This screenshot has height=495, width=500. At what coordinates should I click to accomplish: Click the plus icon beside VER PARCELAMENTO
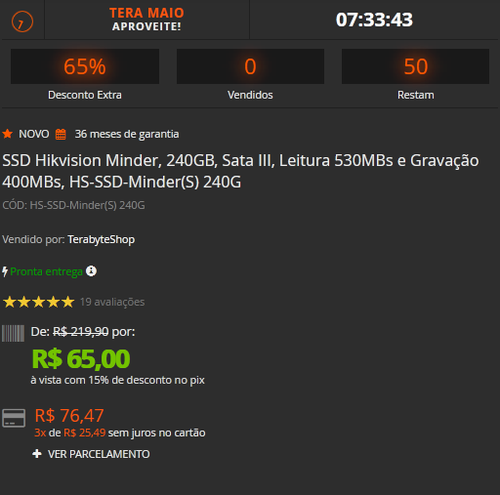(37, 454)
